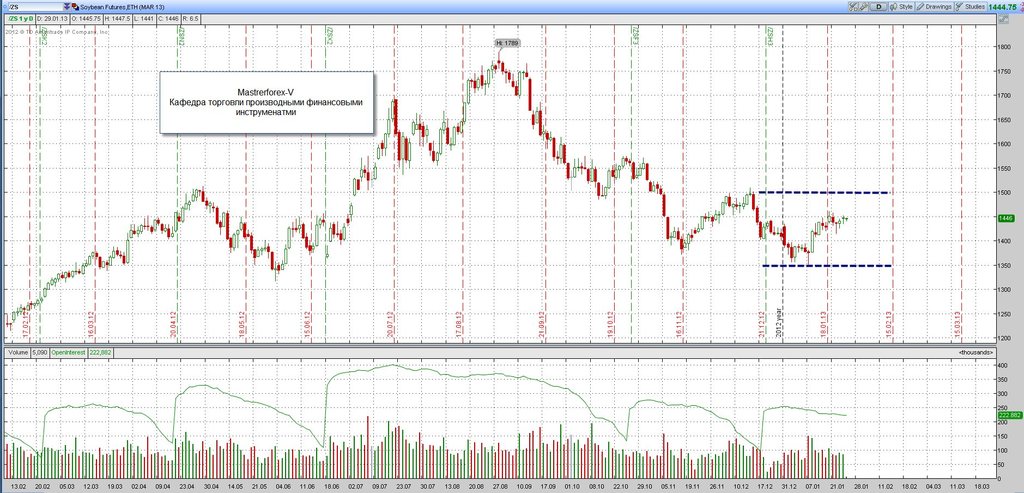Viewport: 1024px width, 493px height.
Task: Click the Studies flask icon
Action: [959, 6]
